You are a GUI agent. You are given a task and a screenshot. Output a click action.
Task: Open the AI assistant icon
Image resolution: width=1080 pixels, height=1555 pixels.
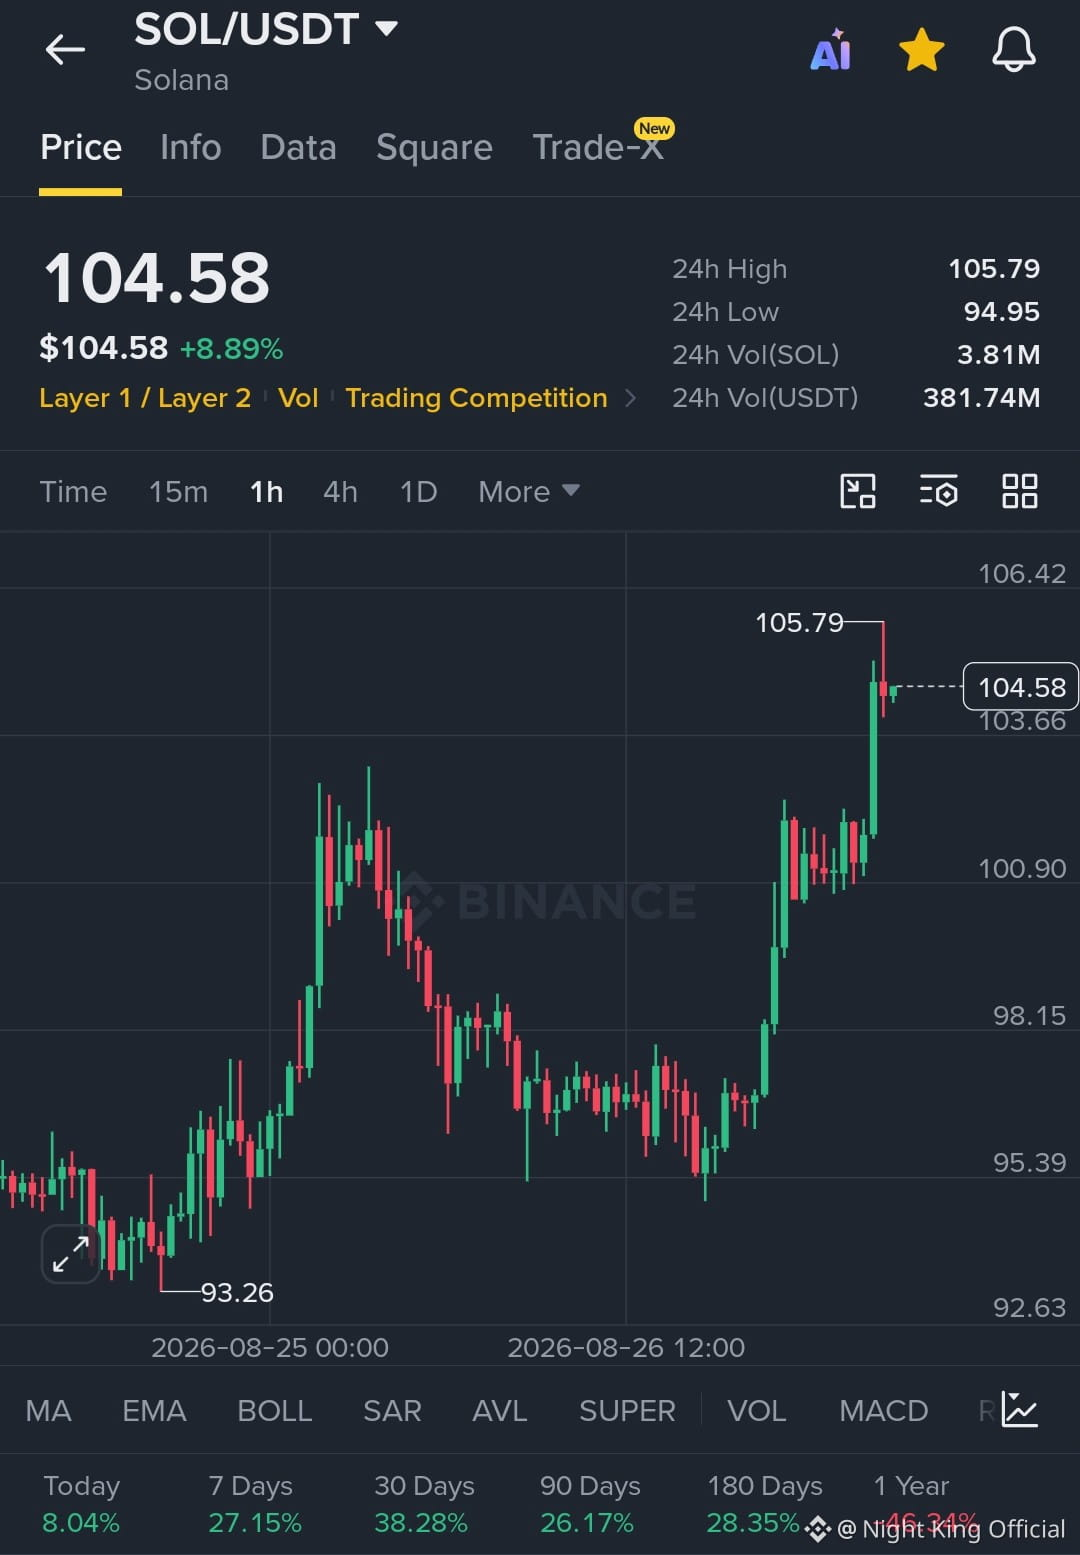[831, 50]
